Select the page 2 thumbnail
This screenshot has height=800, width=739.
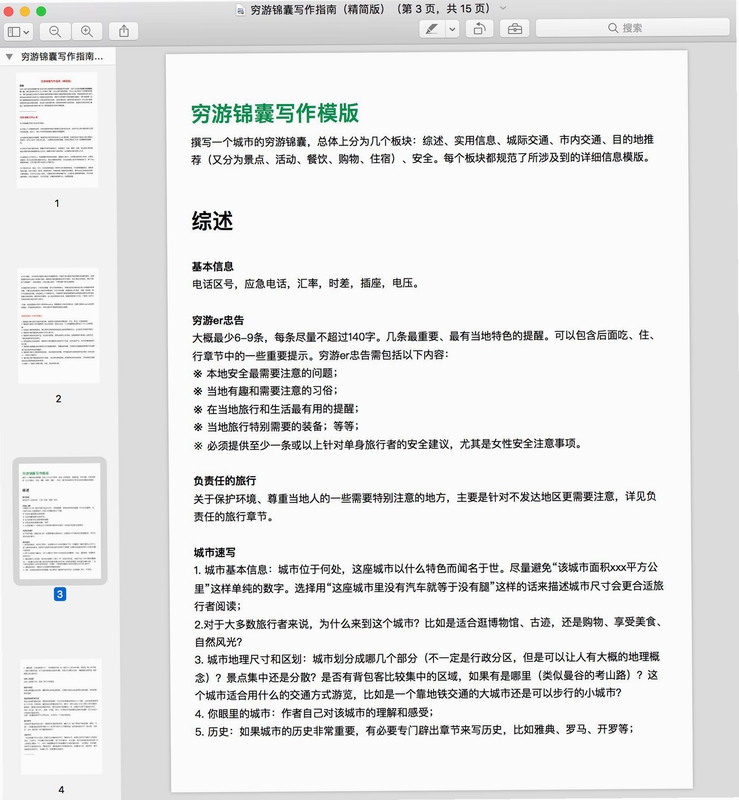point(58,326)
